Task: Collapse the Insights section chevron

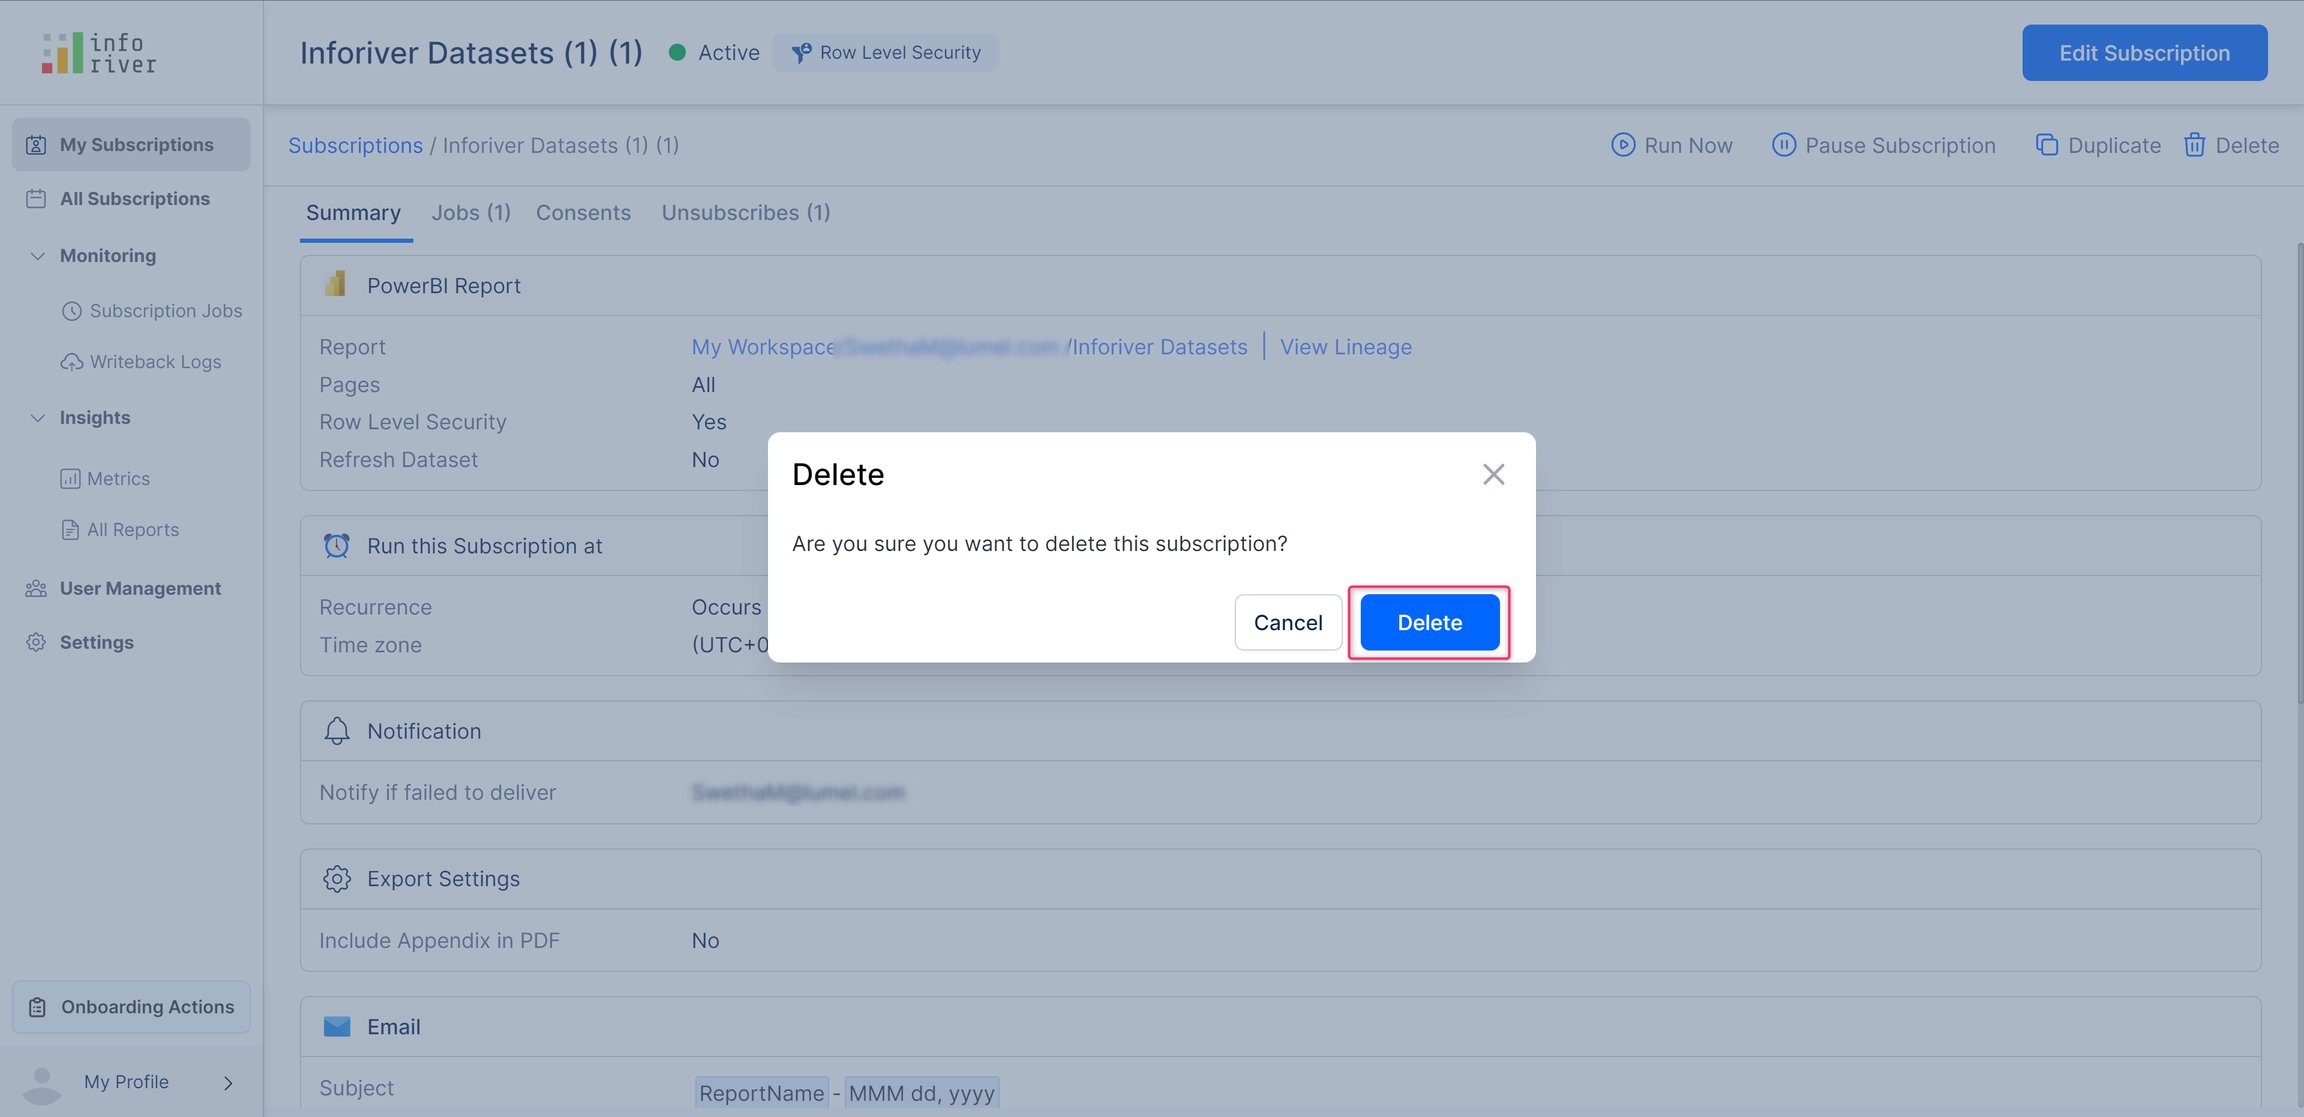Action: click(x=37, y=418)
